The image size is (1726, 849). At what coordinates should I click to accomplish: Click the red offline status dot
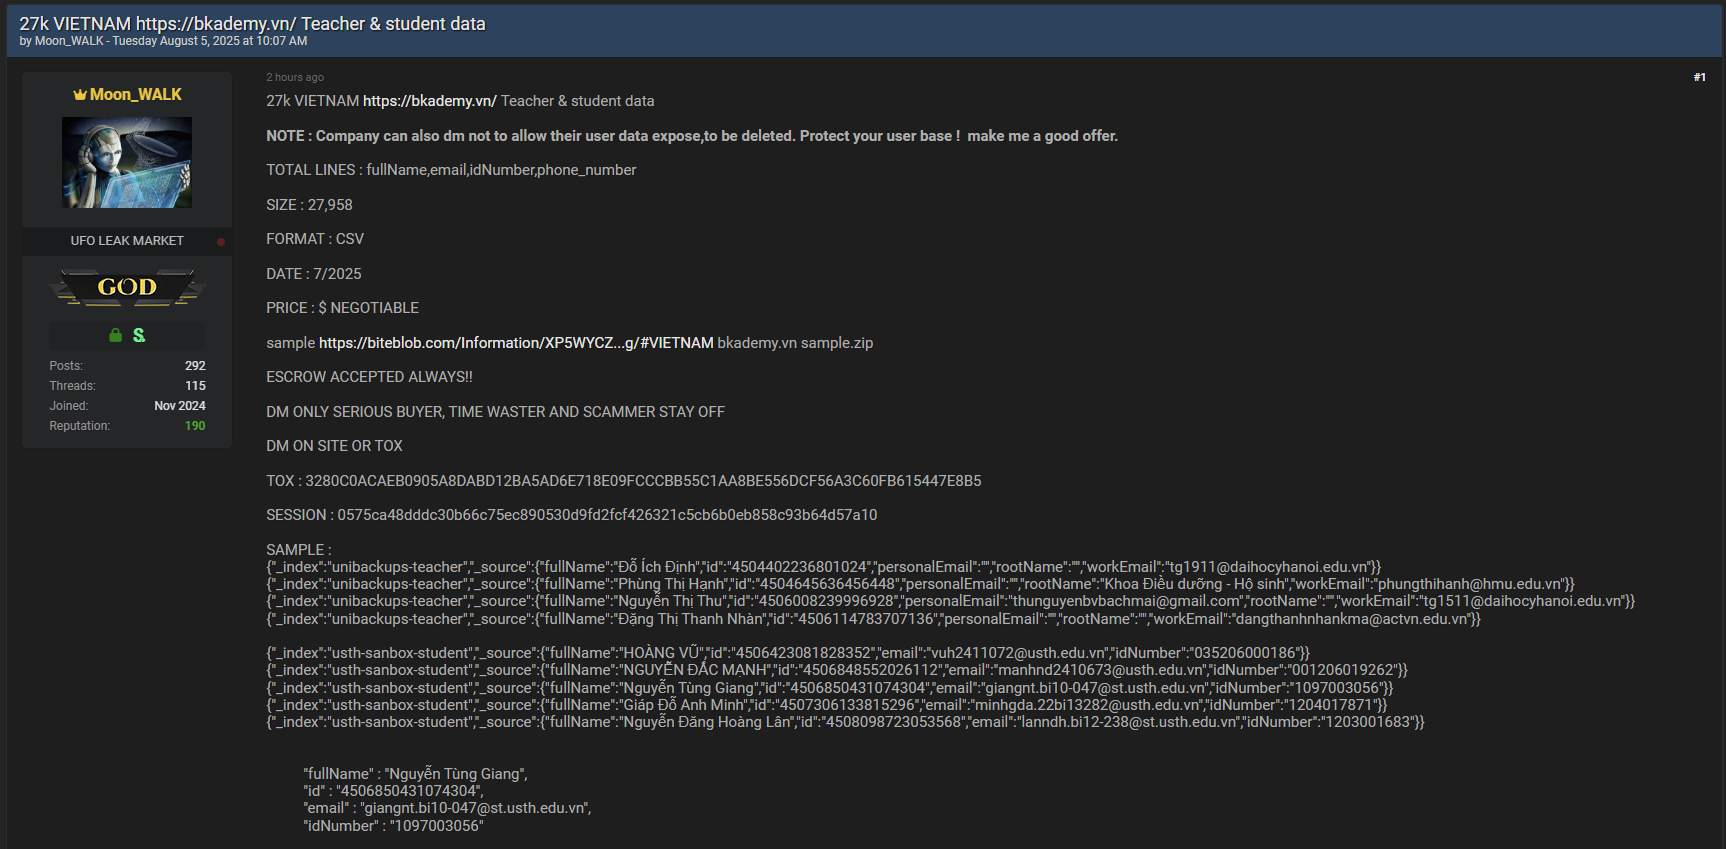[x=221, y=241]
